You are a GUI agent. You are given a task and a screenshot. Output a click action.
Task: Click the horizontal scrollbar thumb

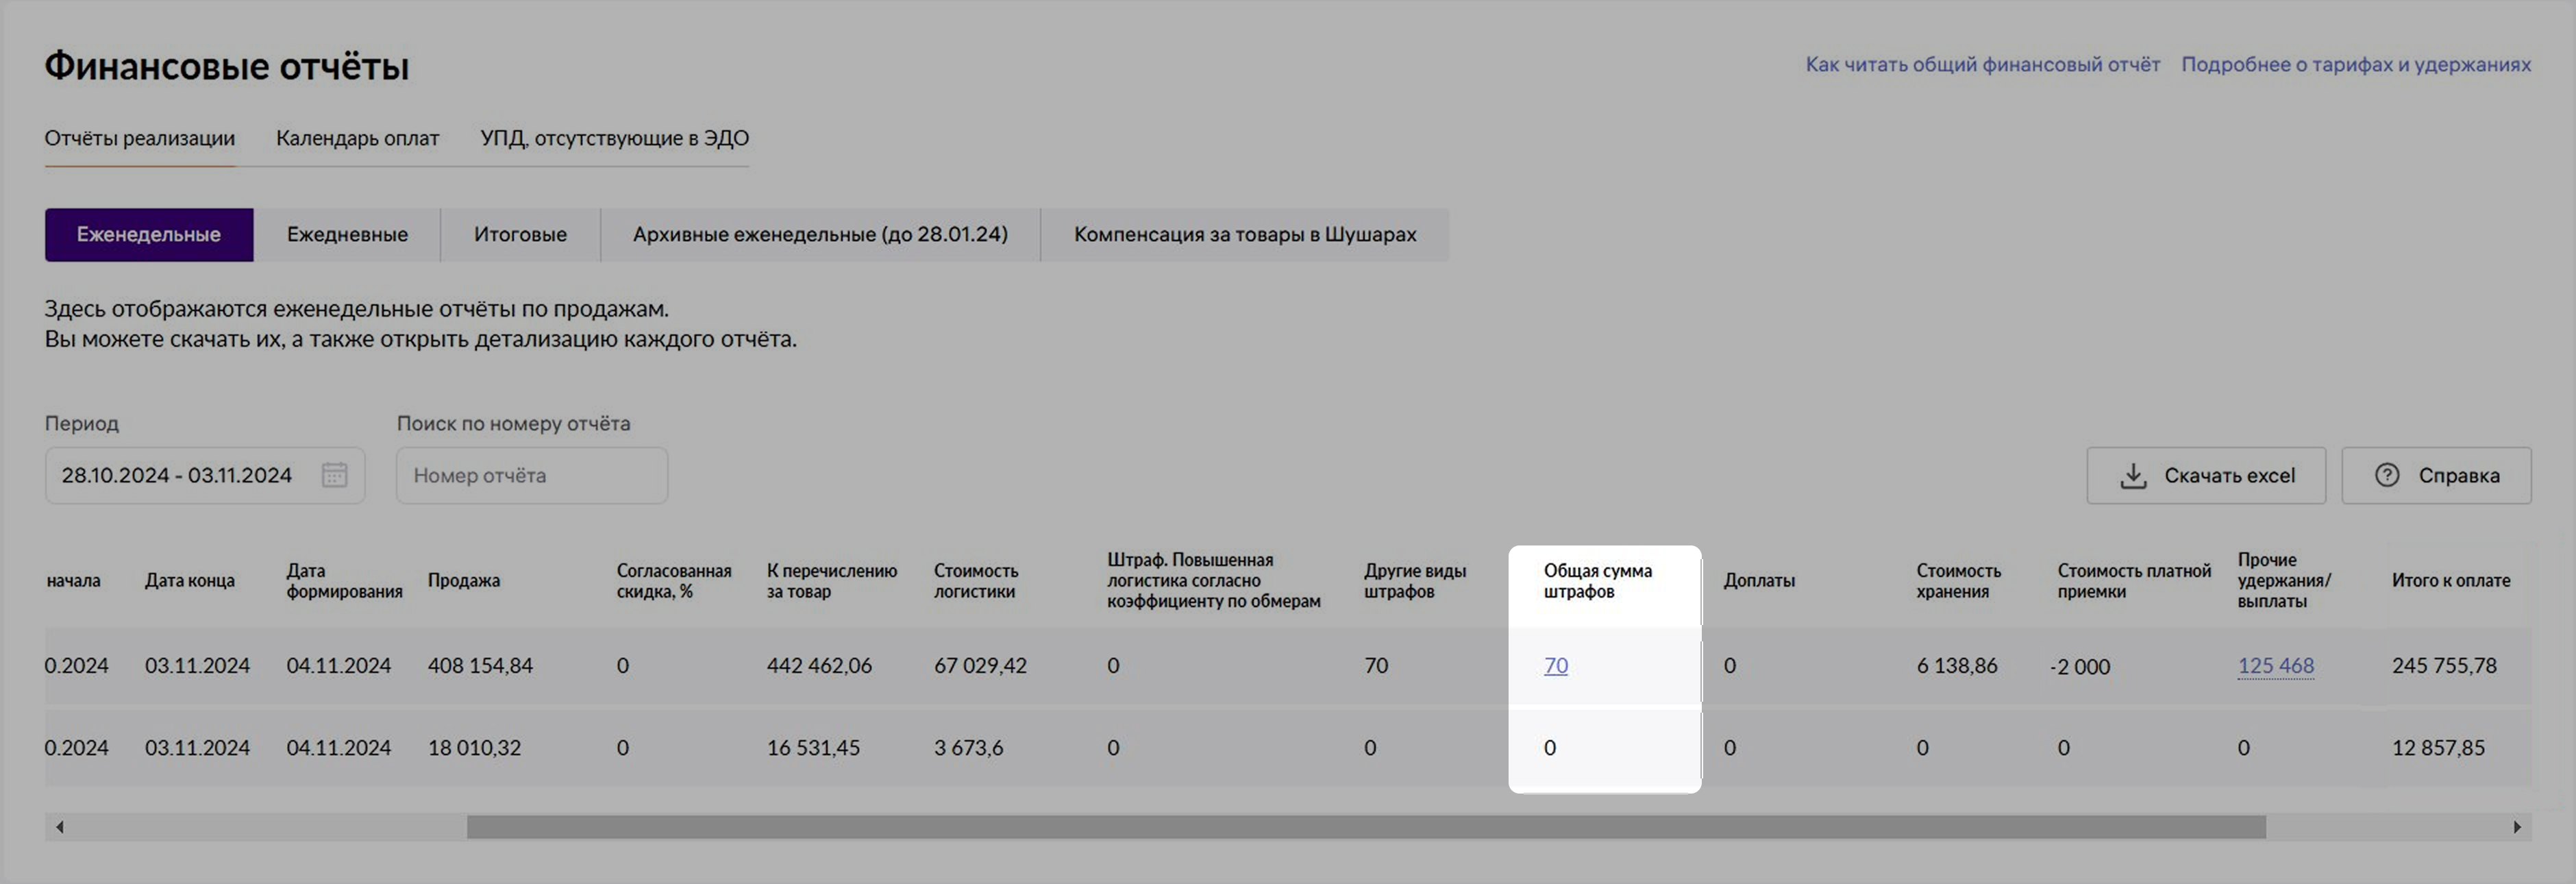click(1366, 827)
